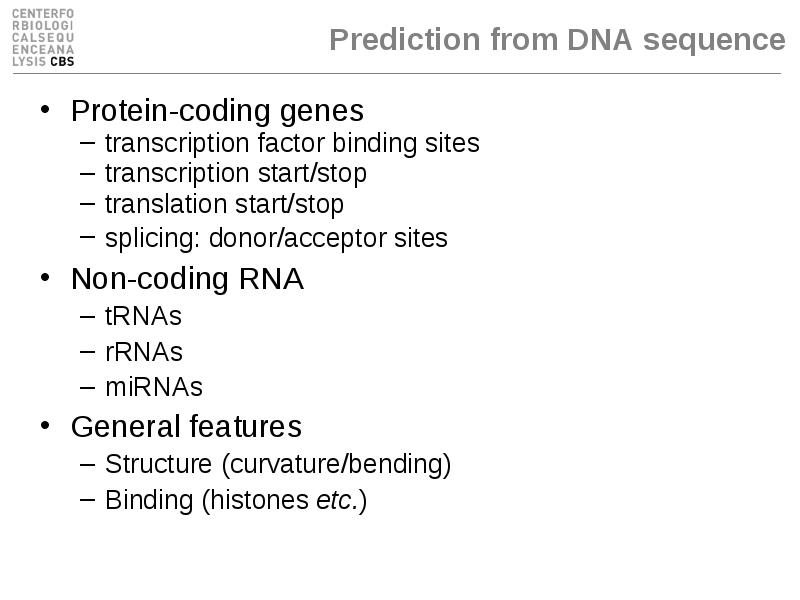Click the bullet dot before 'Non-coding RNA'
The image size is (800, 600).
tap(45, 278)
